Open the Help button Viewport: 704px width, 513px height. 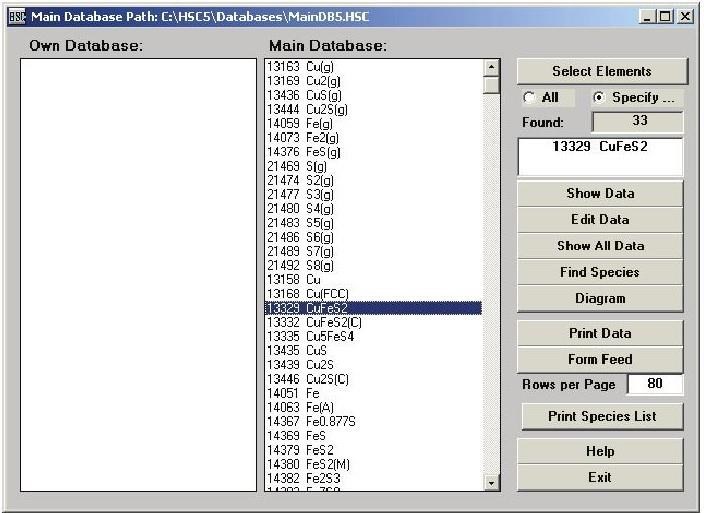600,452
